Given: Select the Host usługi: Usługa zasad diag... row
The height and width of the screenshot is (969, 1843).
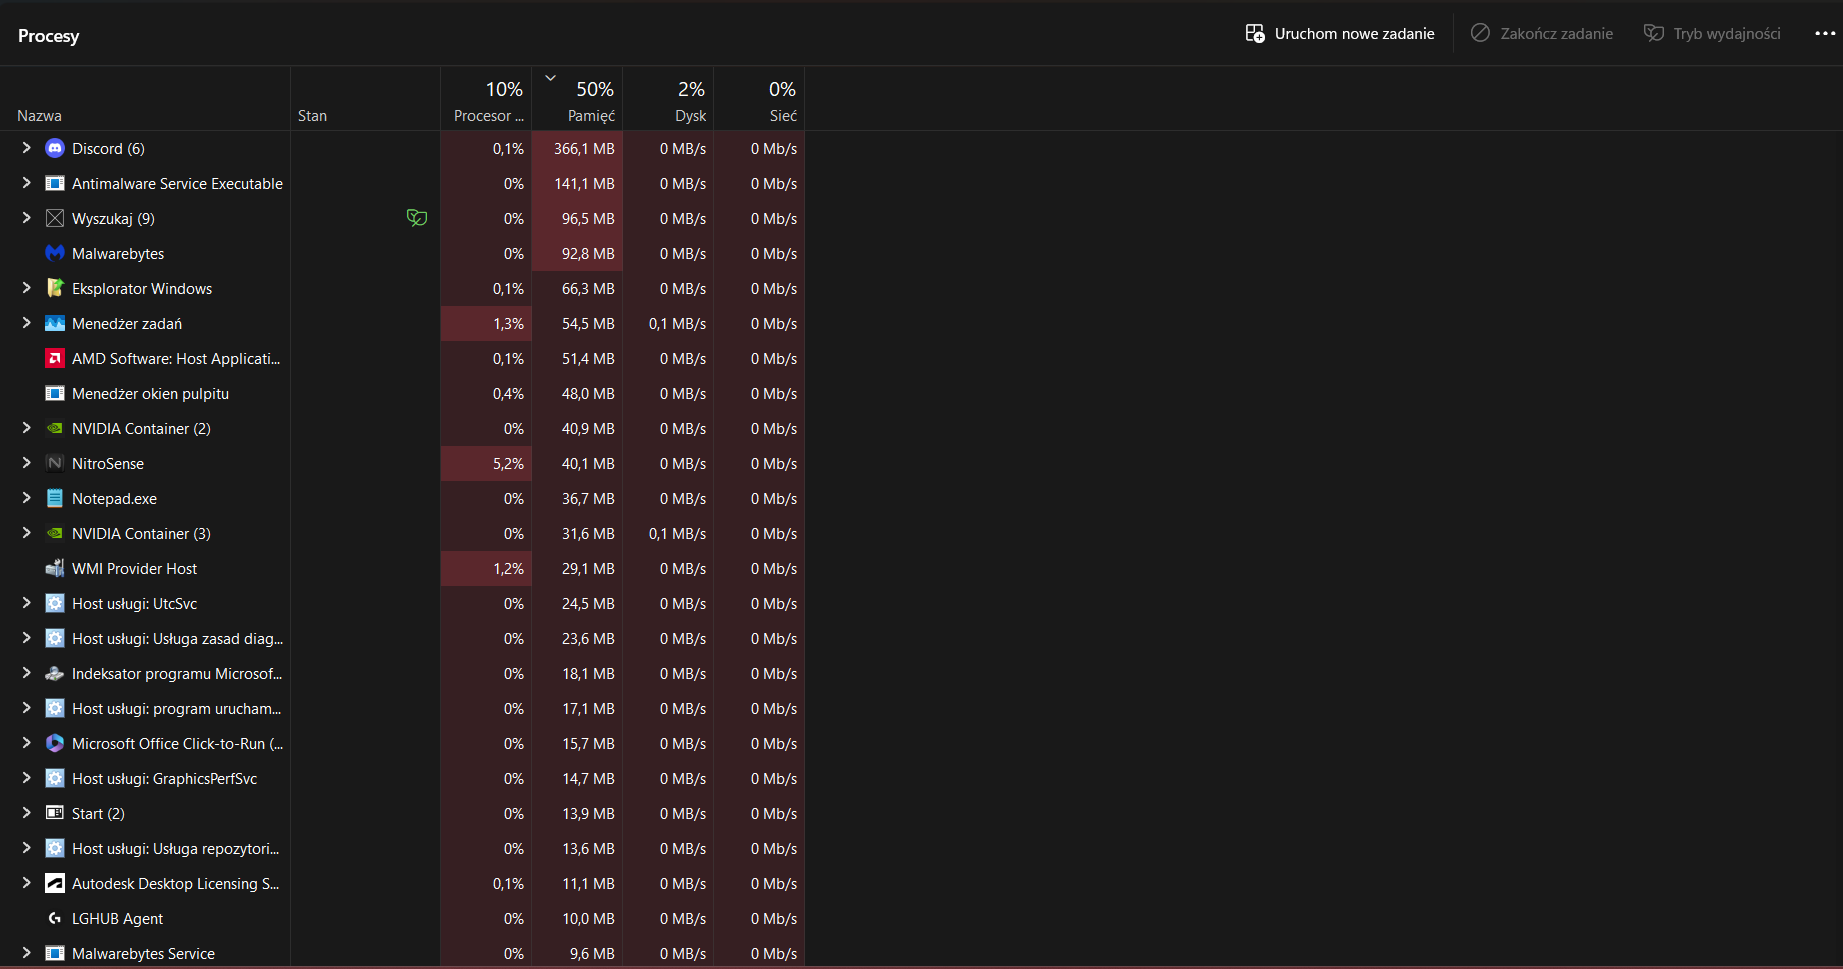Looking at the screenshot, I should pyautogui.click(x=402, y=638).
